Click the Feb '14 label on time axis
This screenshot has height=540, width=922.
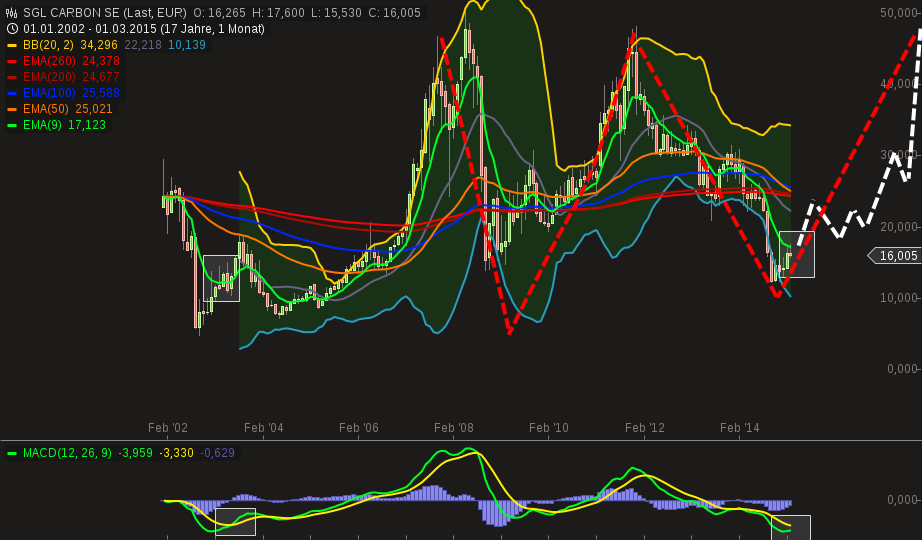740,428
